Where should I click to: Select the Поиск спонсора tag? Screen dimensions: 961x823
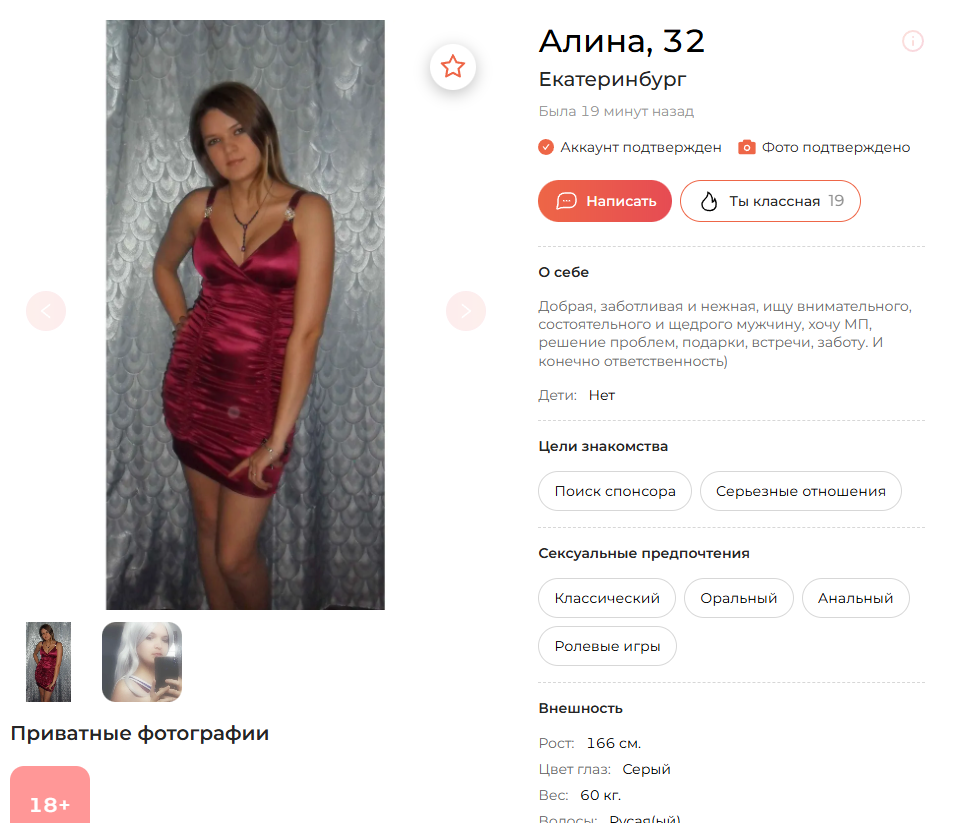[615, 491]
